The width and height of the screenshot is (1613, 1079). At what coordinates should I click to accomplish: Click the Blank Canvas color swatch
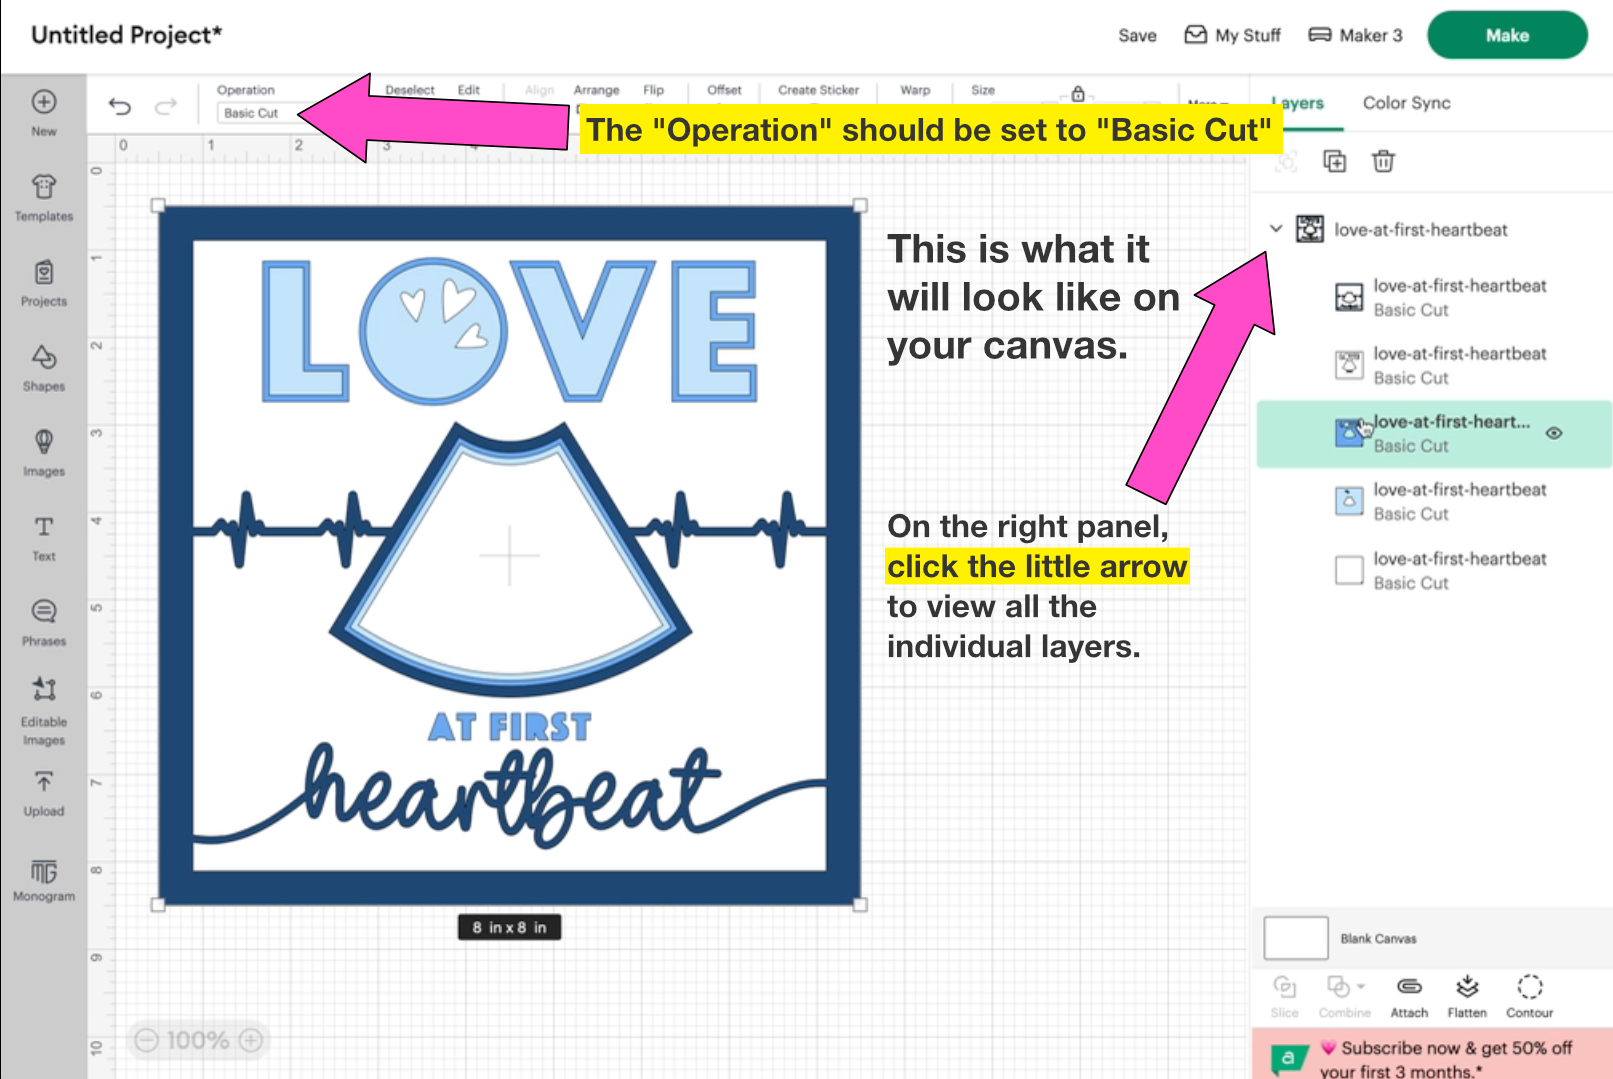point(1296,938)
